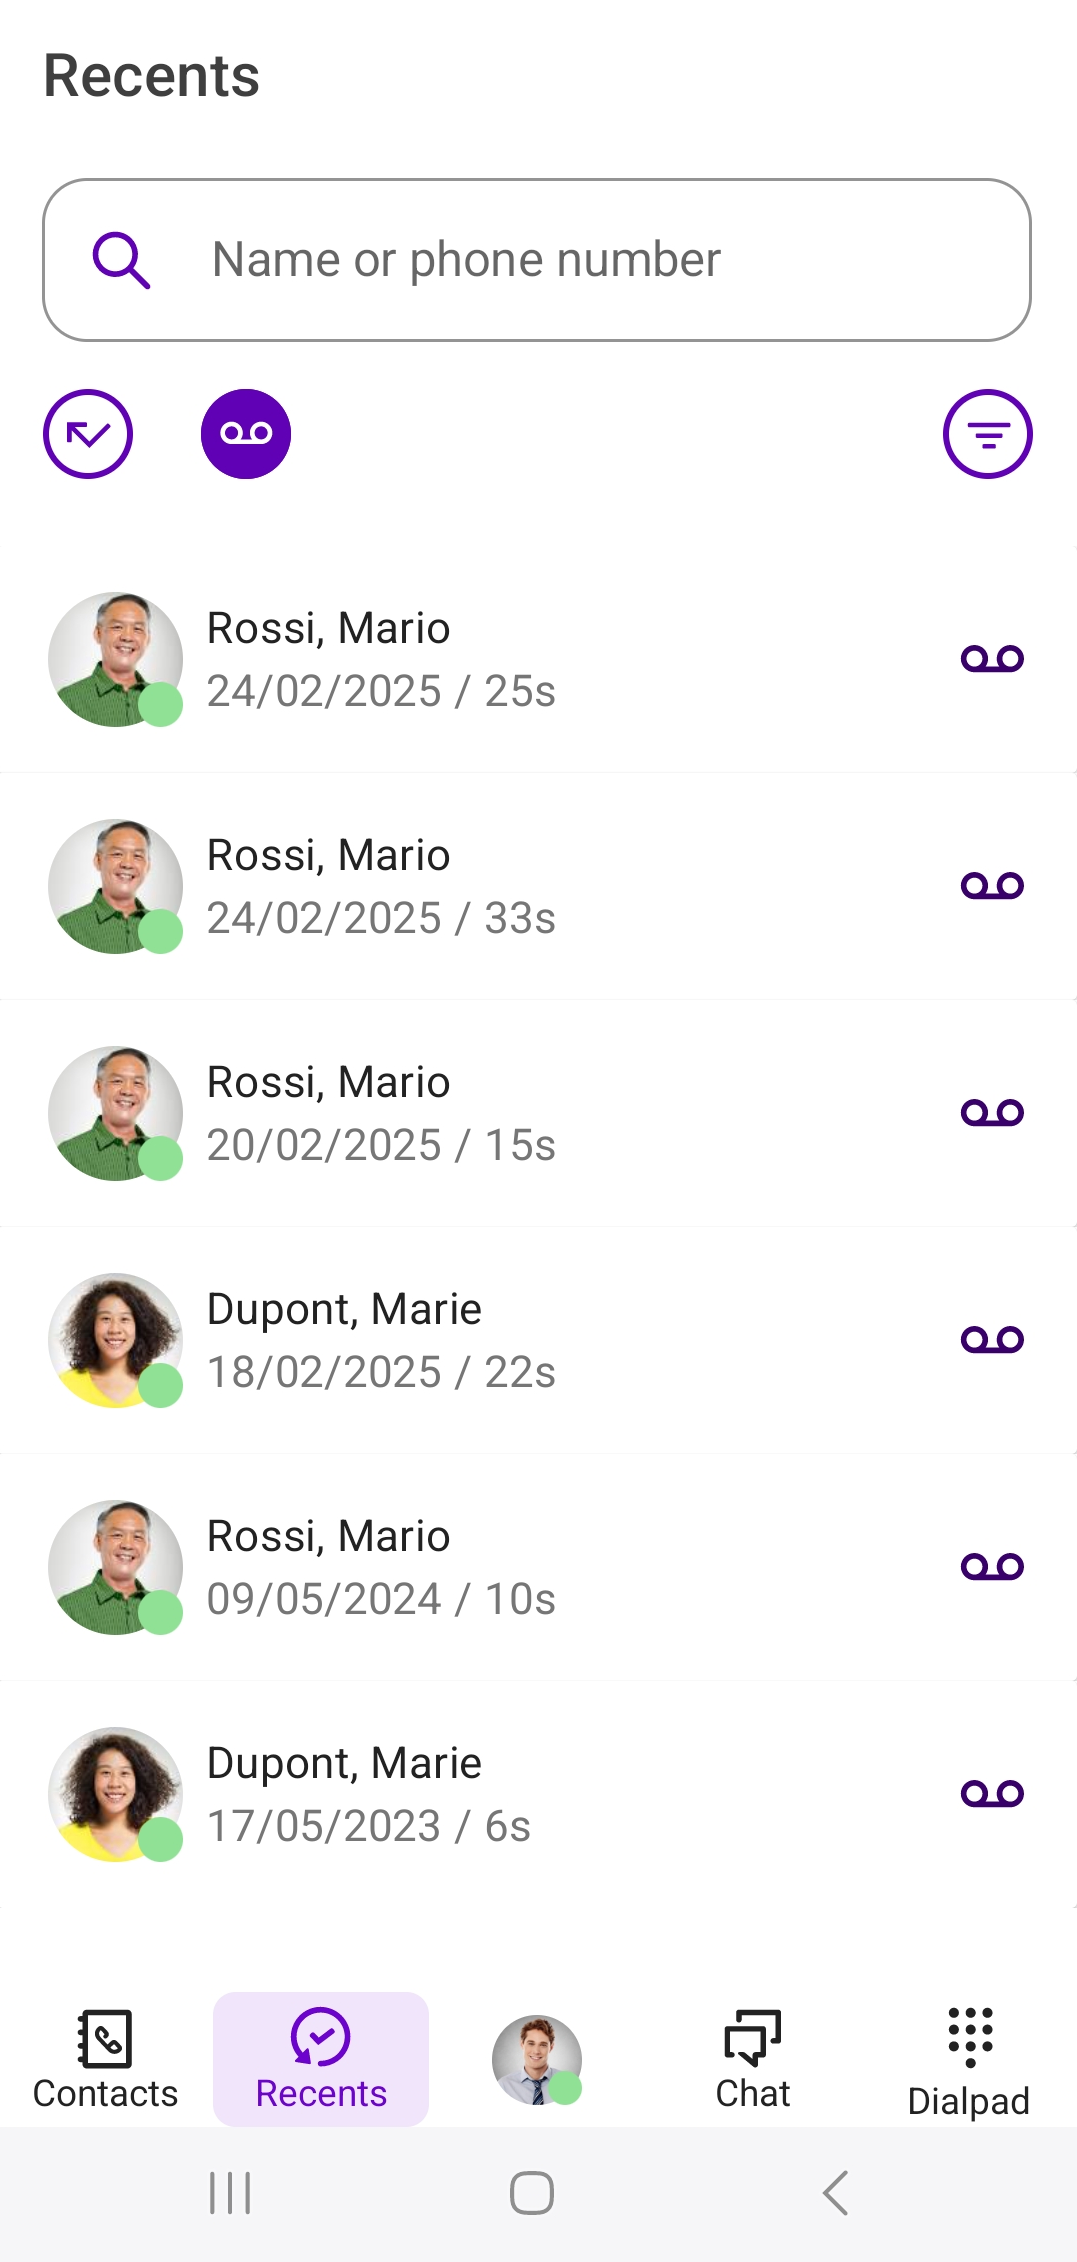Tap Rossi, Mario's avatar on 33s voicemail
The height and width of the screenshot is (2262, 1077).
pos(116,886)
